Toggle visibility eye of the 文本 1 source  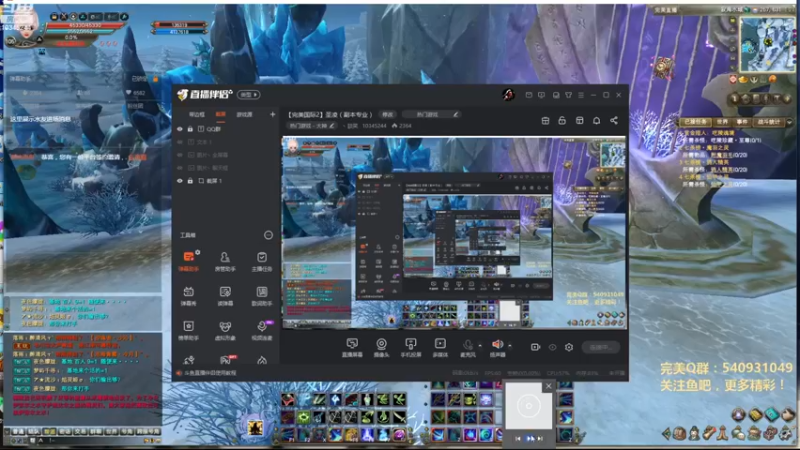[180, 142]
